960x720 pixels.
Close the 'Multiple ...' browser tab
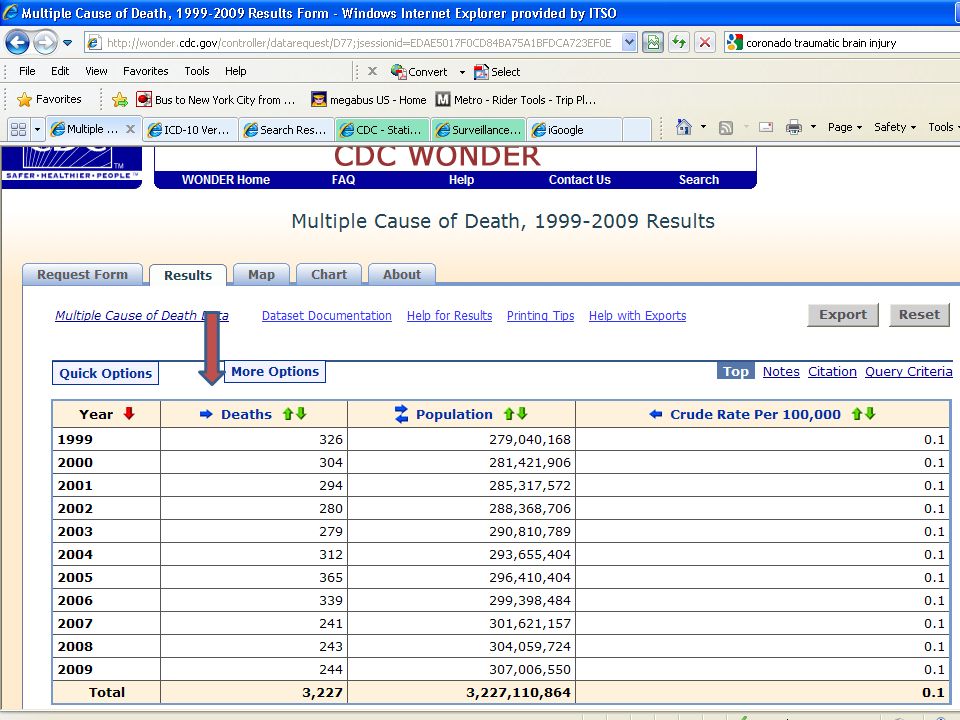coord(130,129)
